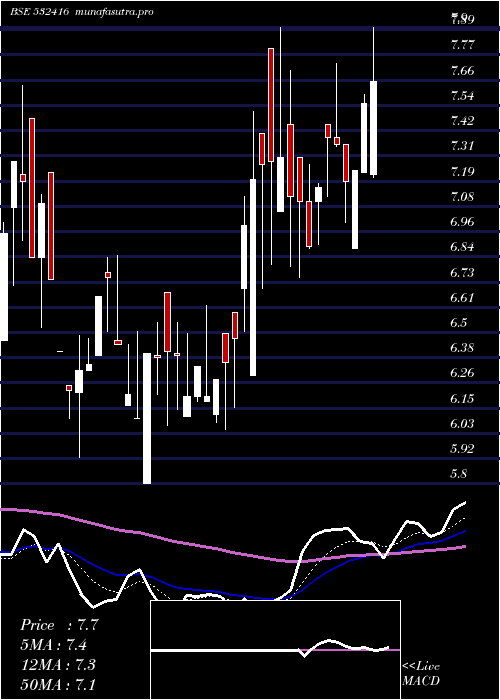Screen dimensions: 500x700
Task: Click the 7.31 price axis label
Action: click(x=462, y=146)
